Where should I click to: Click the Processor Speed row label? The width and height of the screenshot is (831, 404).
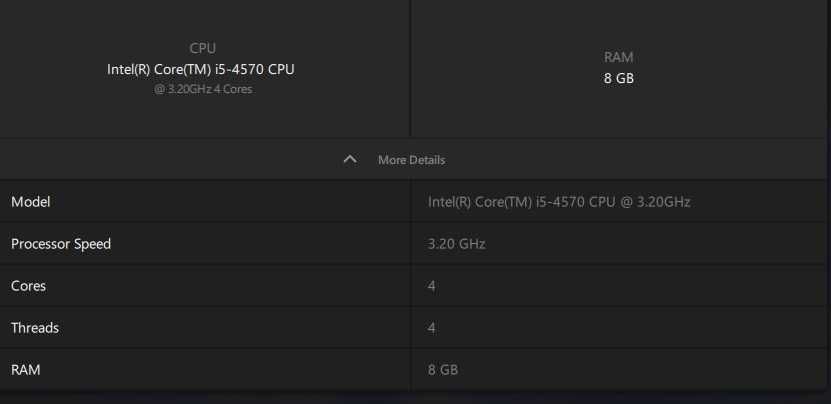click(x=61, y=244)
